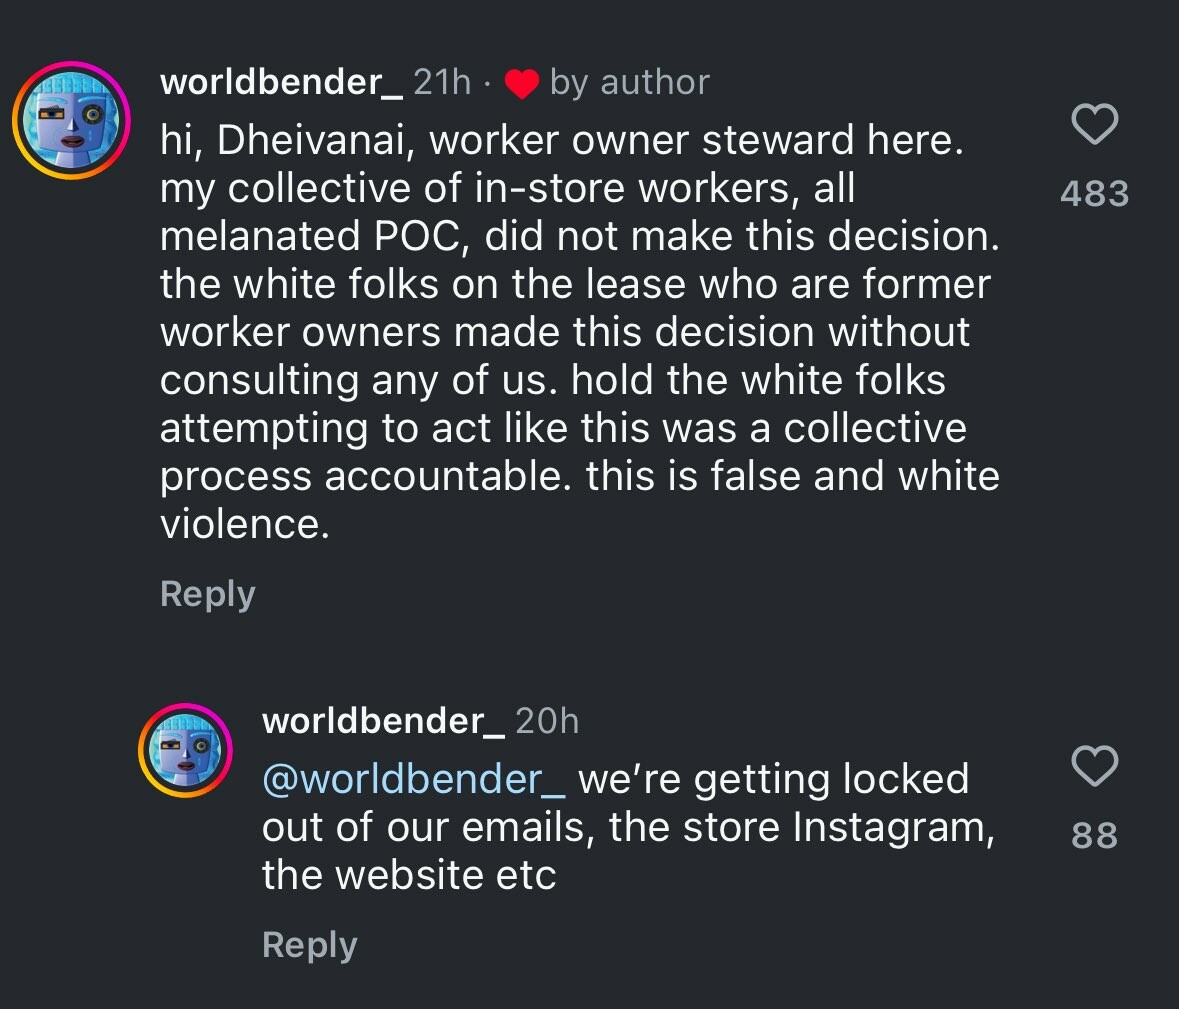
Task: Like the first worldbender_ comment with heart outline
Action: coord(1094,125)
